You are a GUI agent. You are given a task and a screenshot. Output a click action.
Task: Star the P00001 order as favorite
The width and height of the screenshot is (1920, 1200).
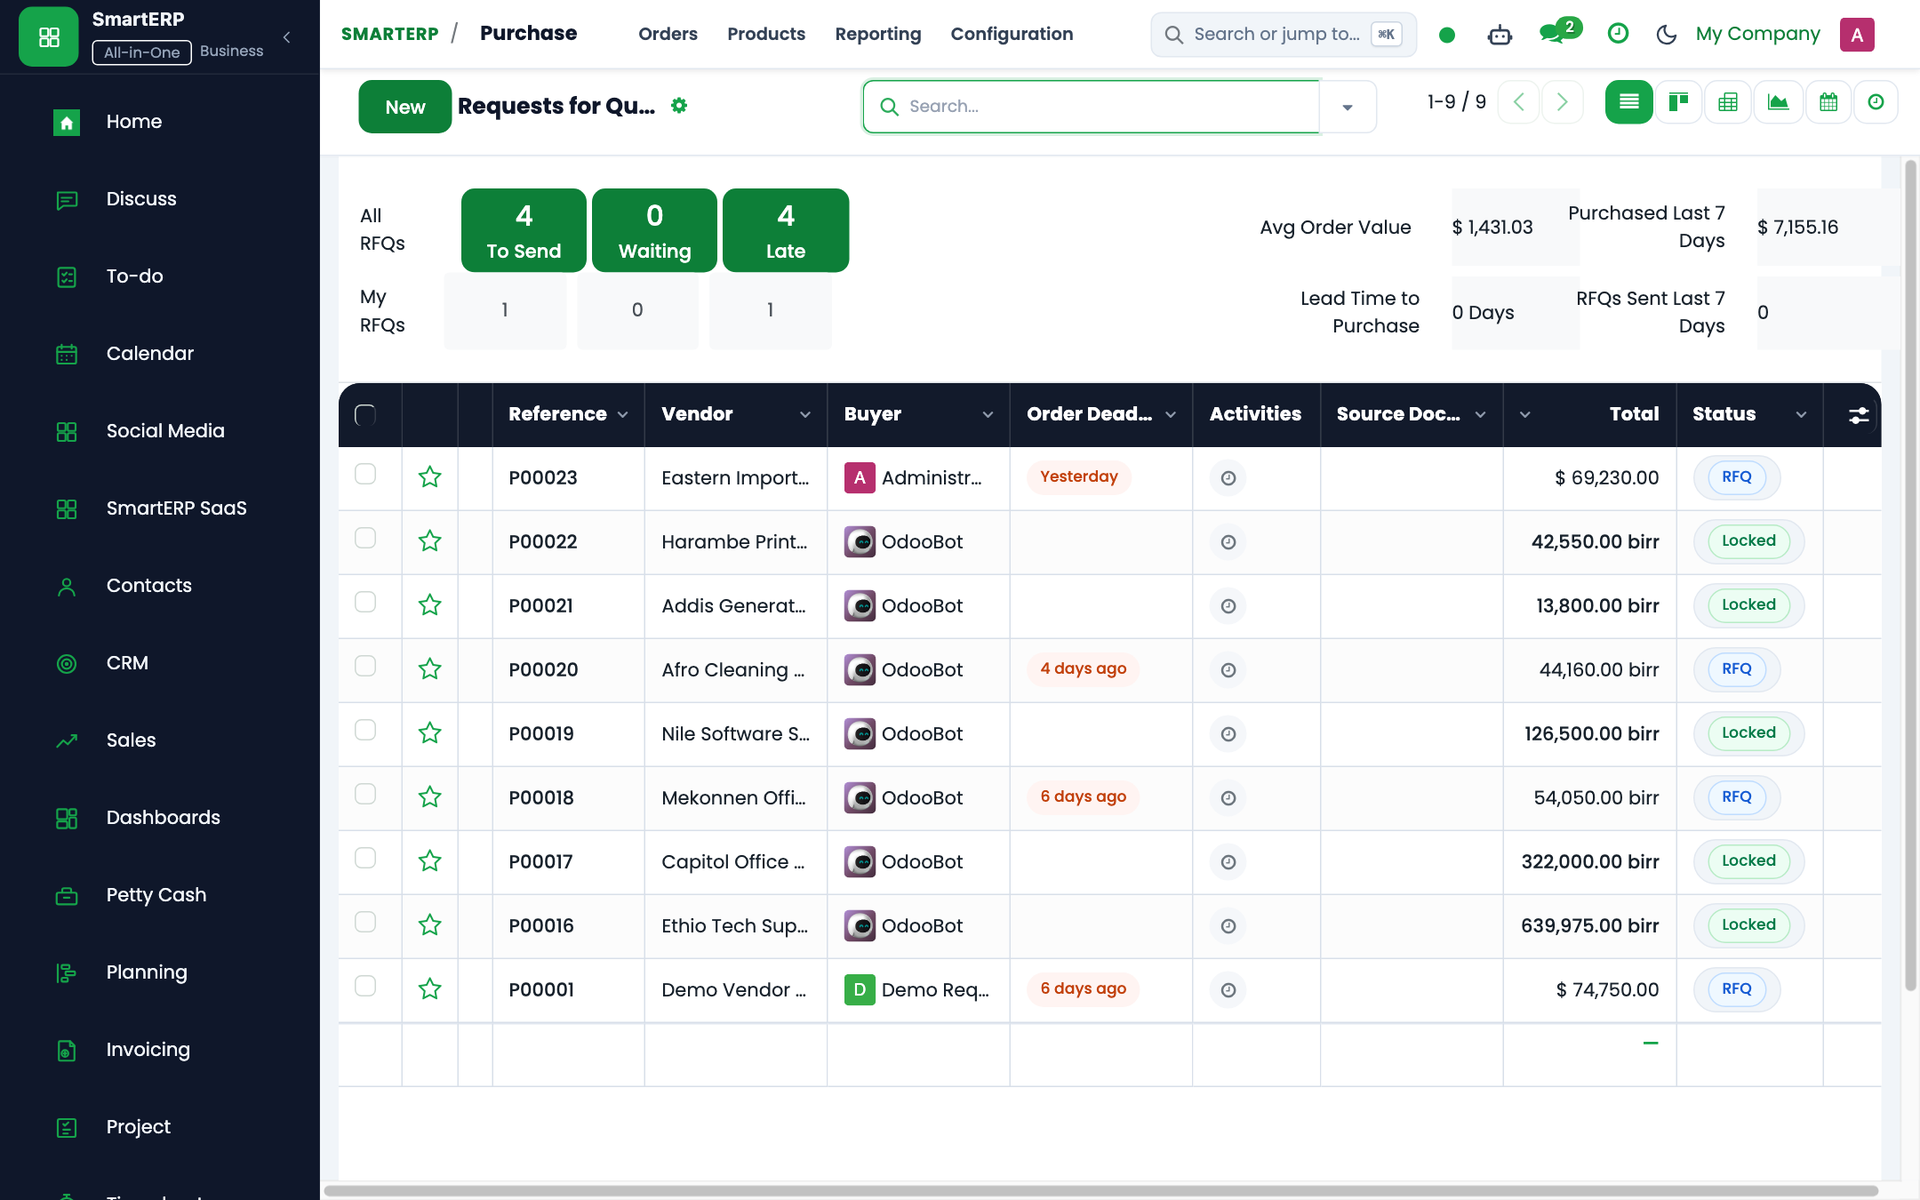point(430,989)
